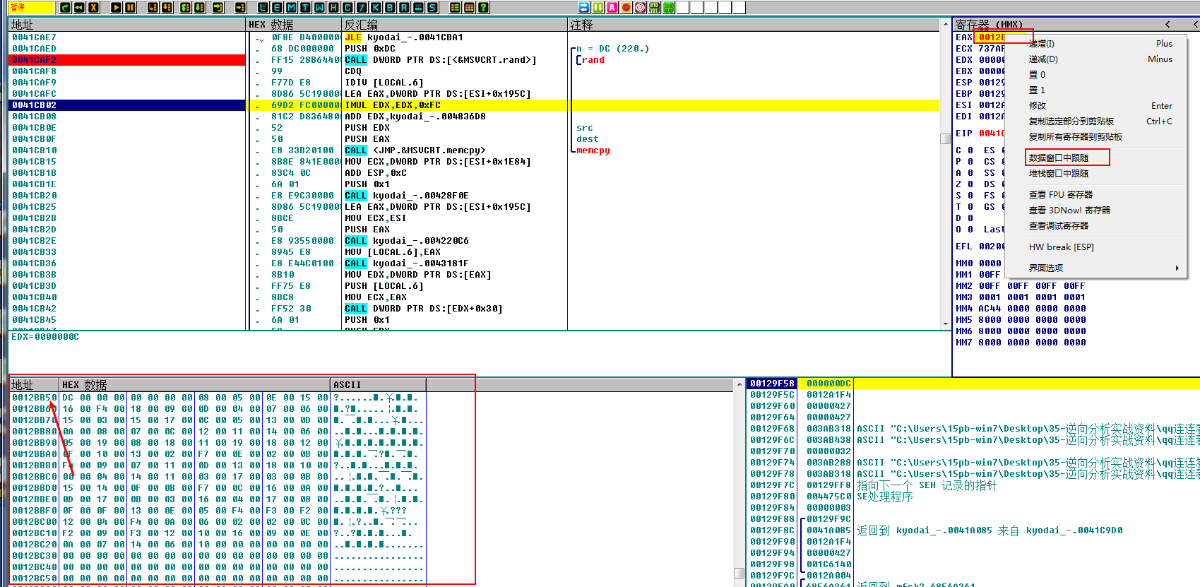Click the IMUL EDX,EDX,0xFC instruction

[390, 105]
